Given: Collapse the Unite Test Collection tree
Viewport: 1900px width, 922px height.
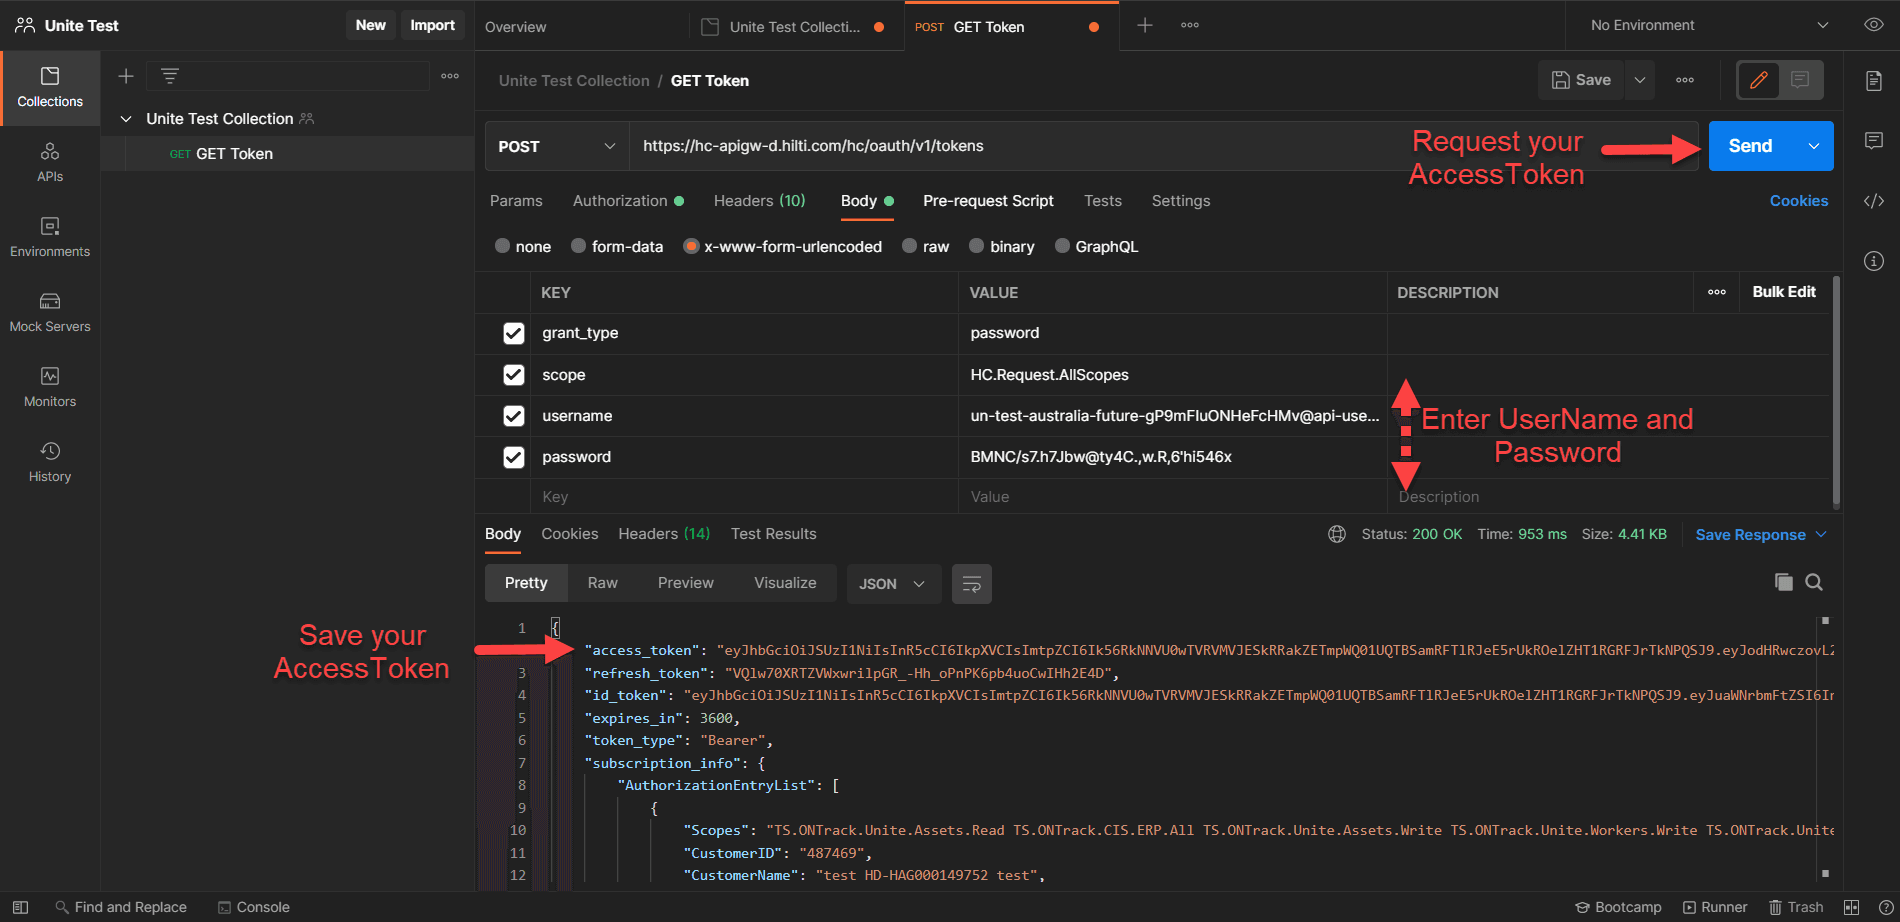Looking at the screenshot, I should click(126, 119).
